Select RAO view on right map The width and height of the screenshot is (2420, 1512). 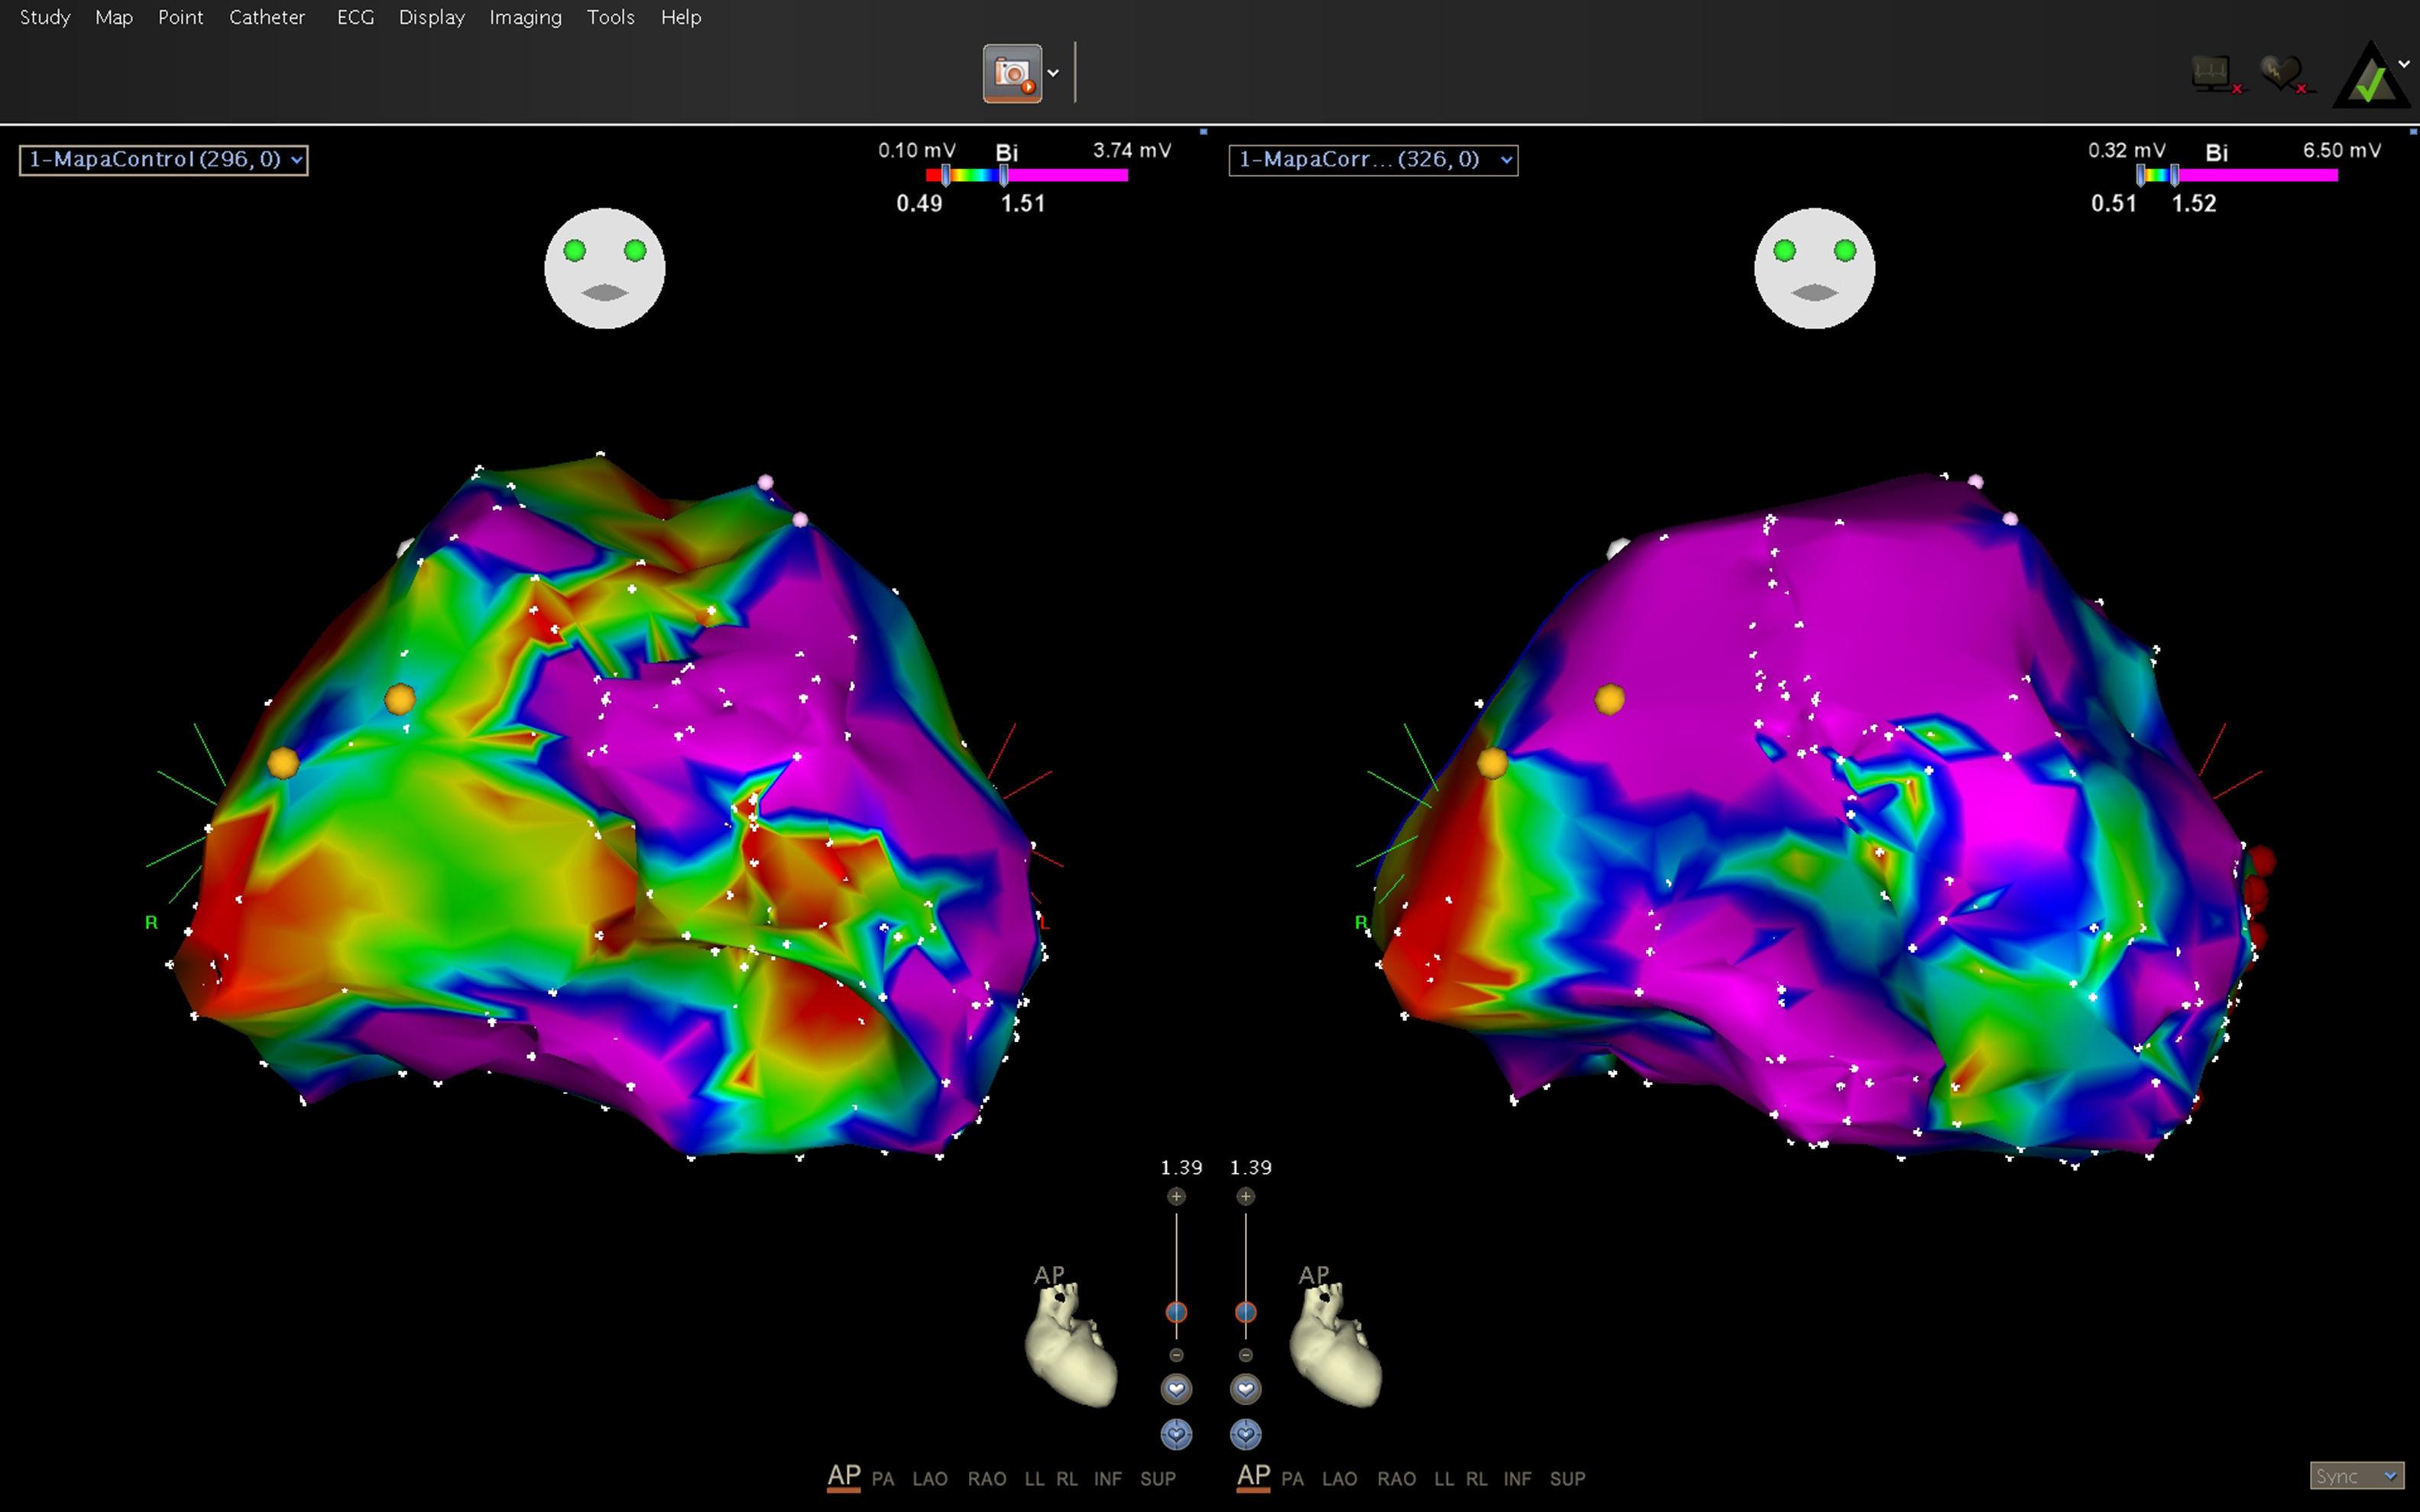(1396, 1479)
